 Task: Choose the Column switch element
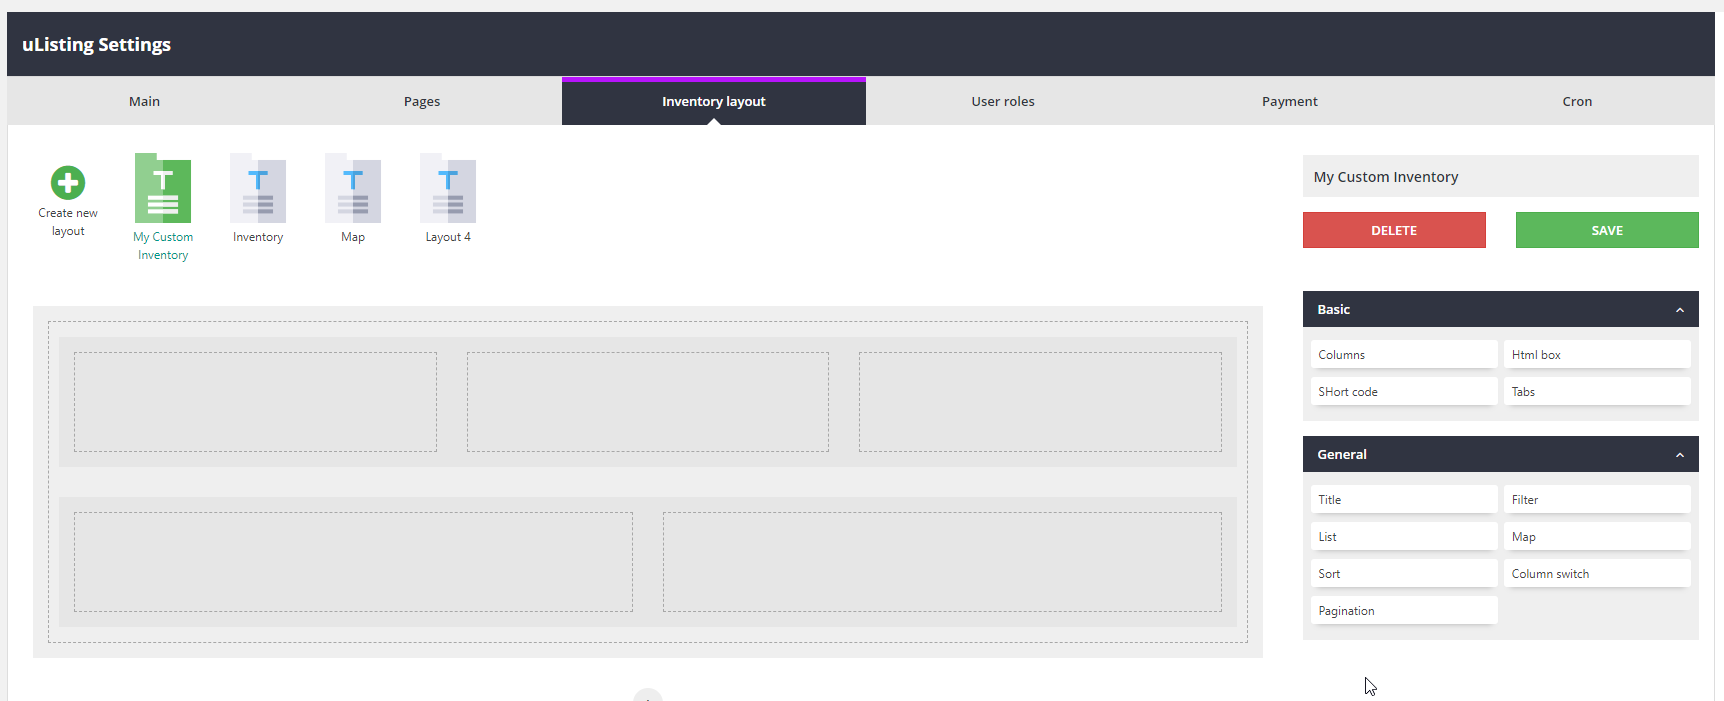click(x=1596, y=574)
